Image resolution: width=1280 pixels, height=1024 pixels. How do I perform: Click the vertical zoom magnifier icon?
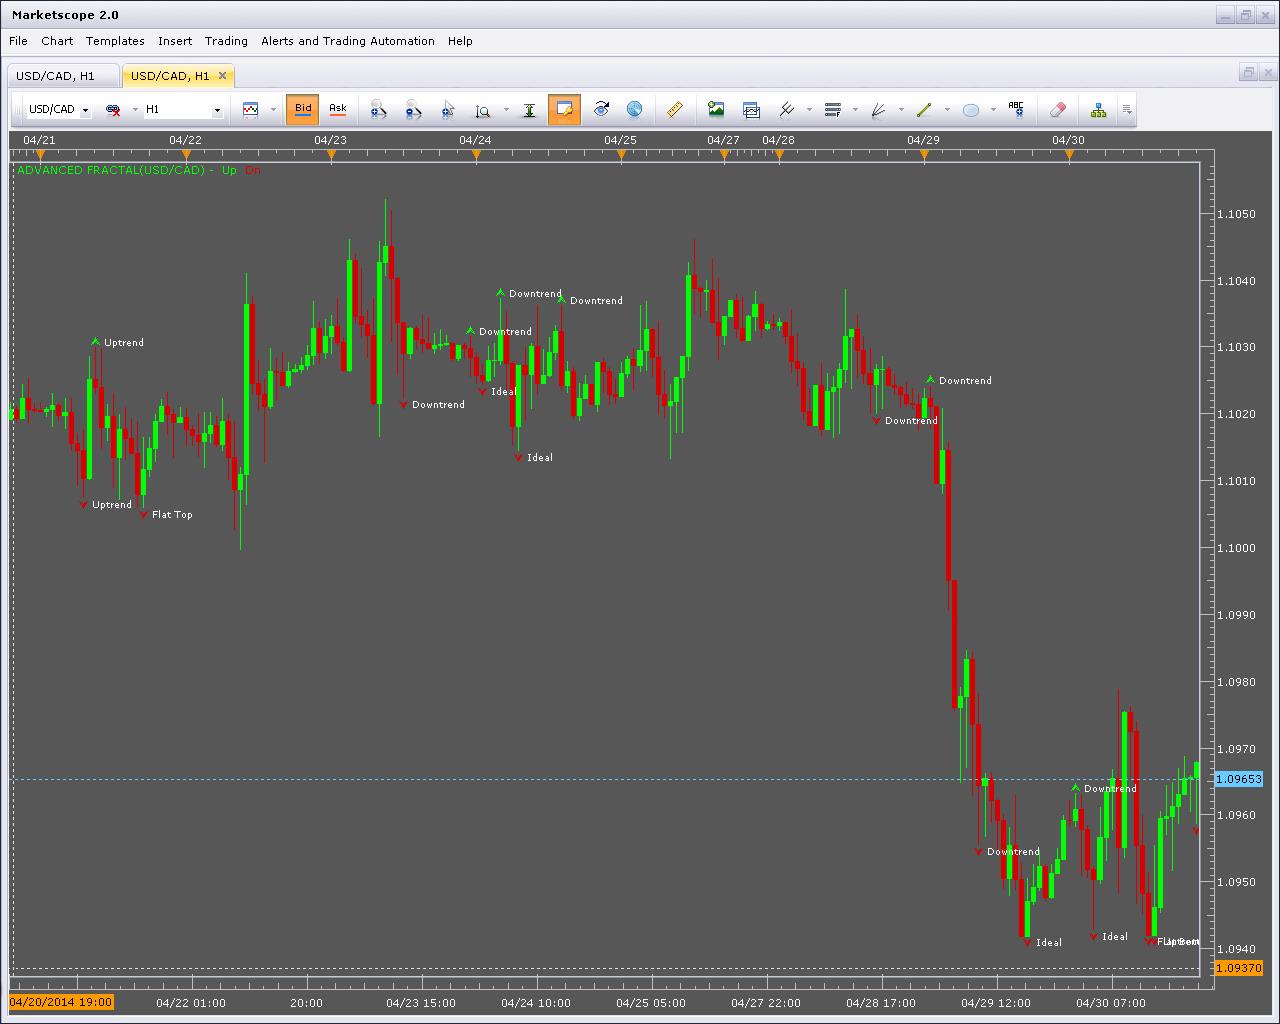tap(483, 110)
